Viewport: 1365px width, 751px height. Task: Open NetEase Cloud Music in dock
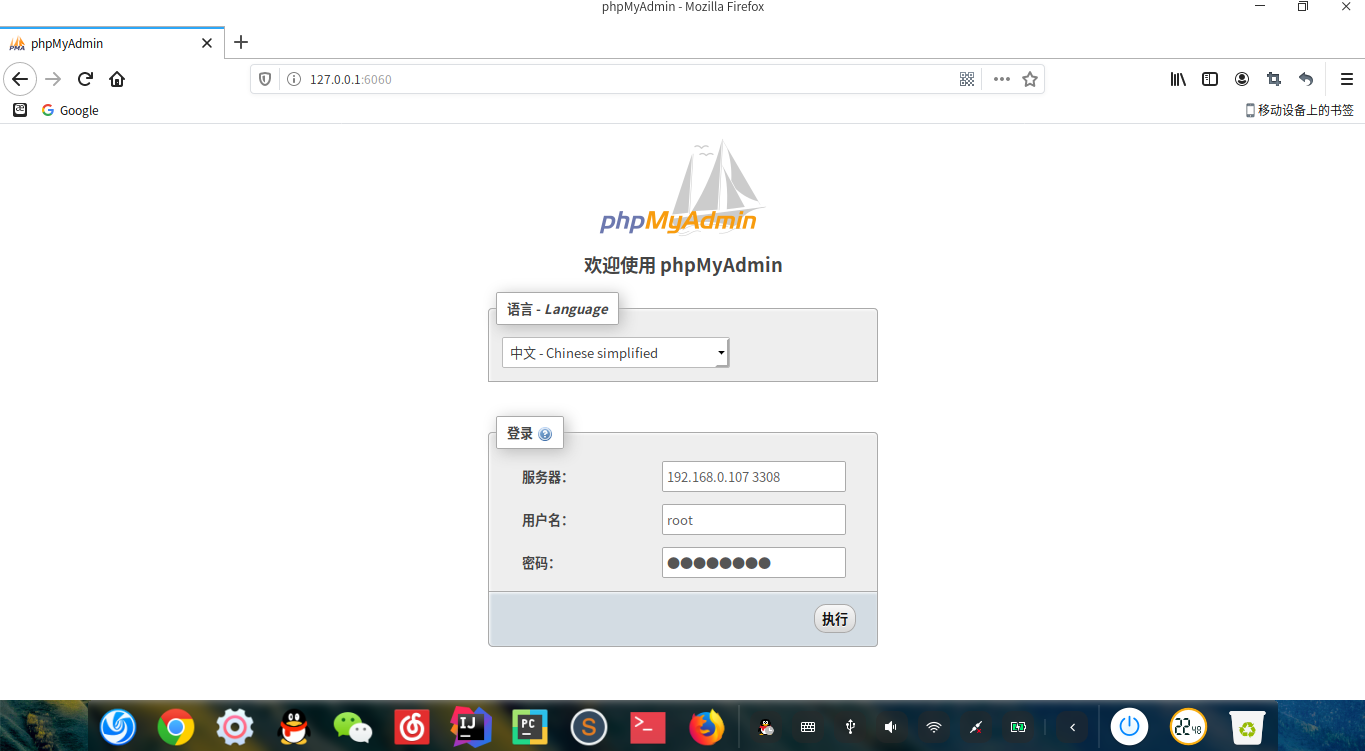coord(412,727)
